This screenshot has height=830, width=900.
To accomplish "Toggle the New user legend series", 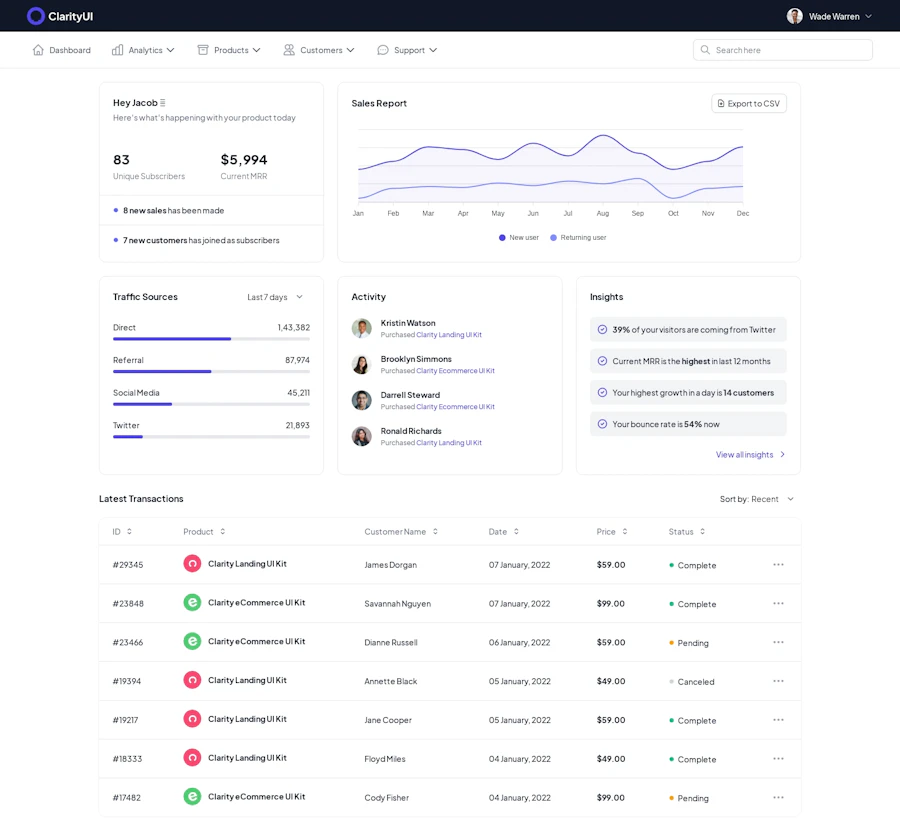I will (x=518, y=238).
